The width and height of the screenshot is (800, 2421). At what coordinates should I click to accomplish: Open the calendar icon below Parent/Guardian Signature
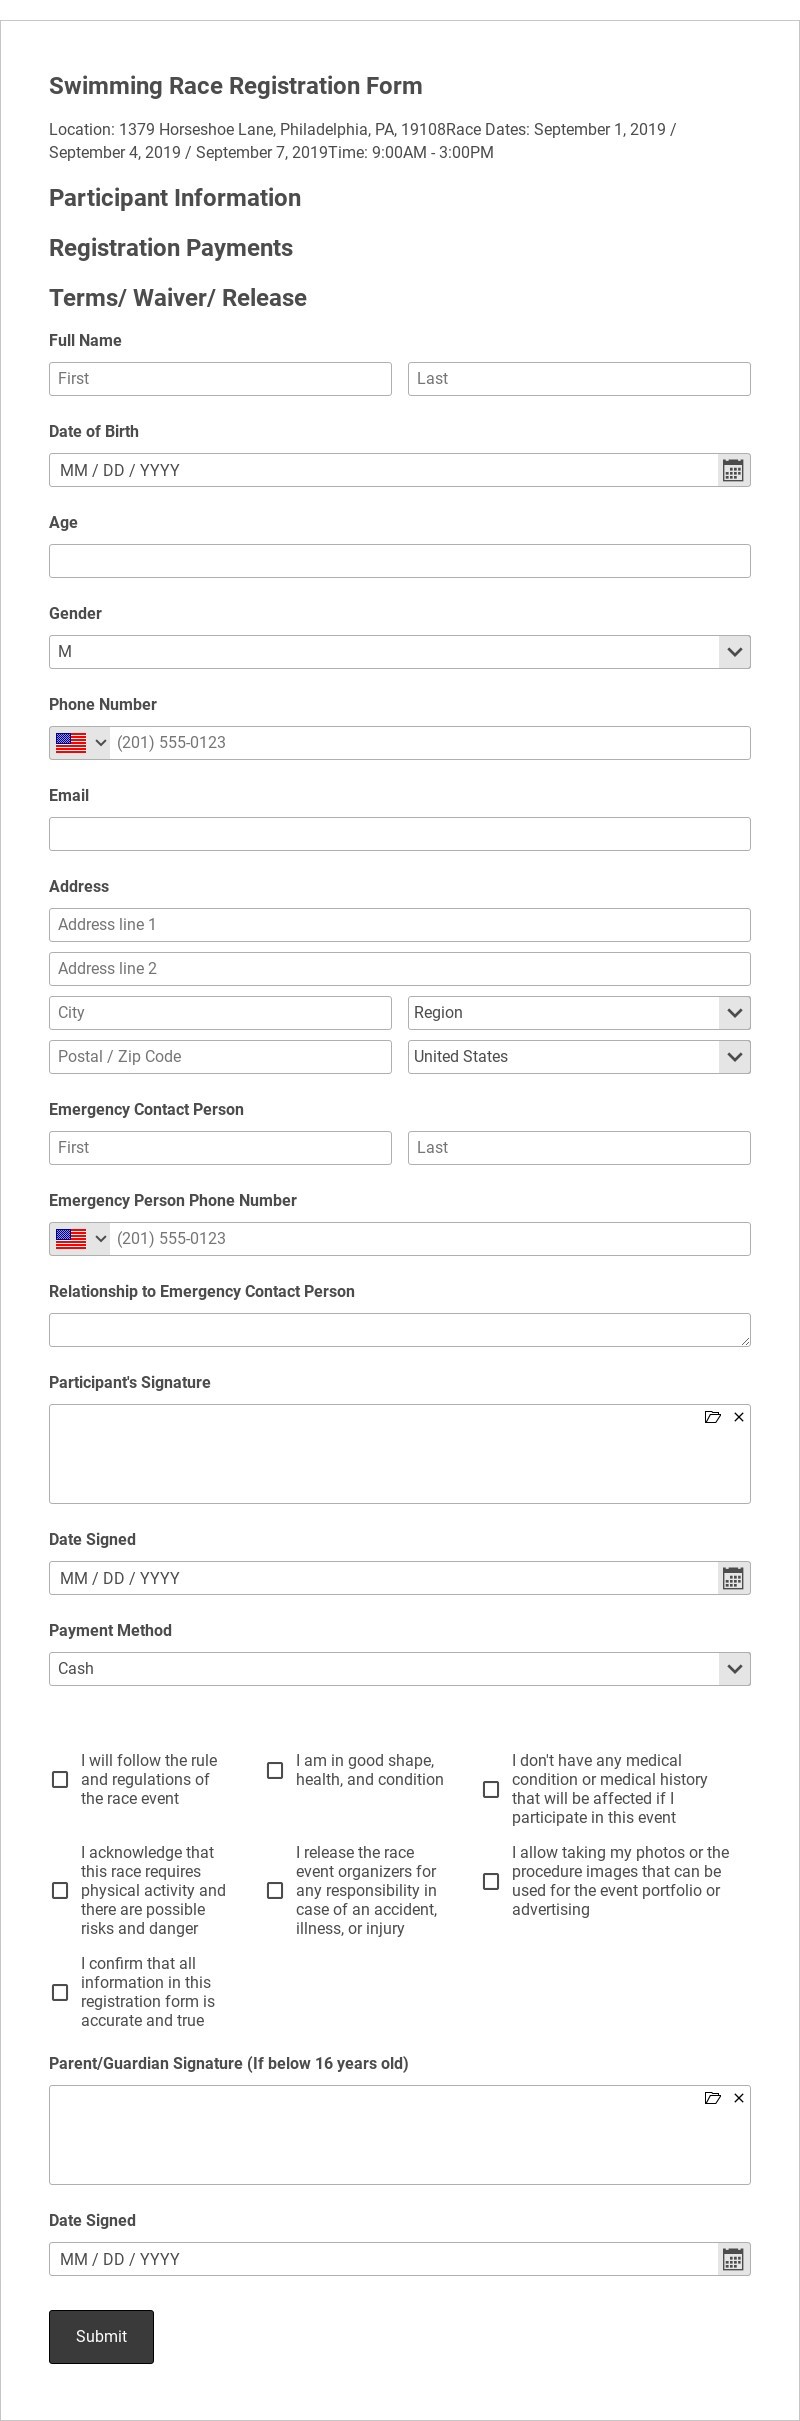pos(733,2259)
